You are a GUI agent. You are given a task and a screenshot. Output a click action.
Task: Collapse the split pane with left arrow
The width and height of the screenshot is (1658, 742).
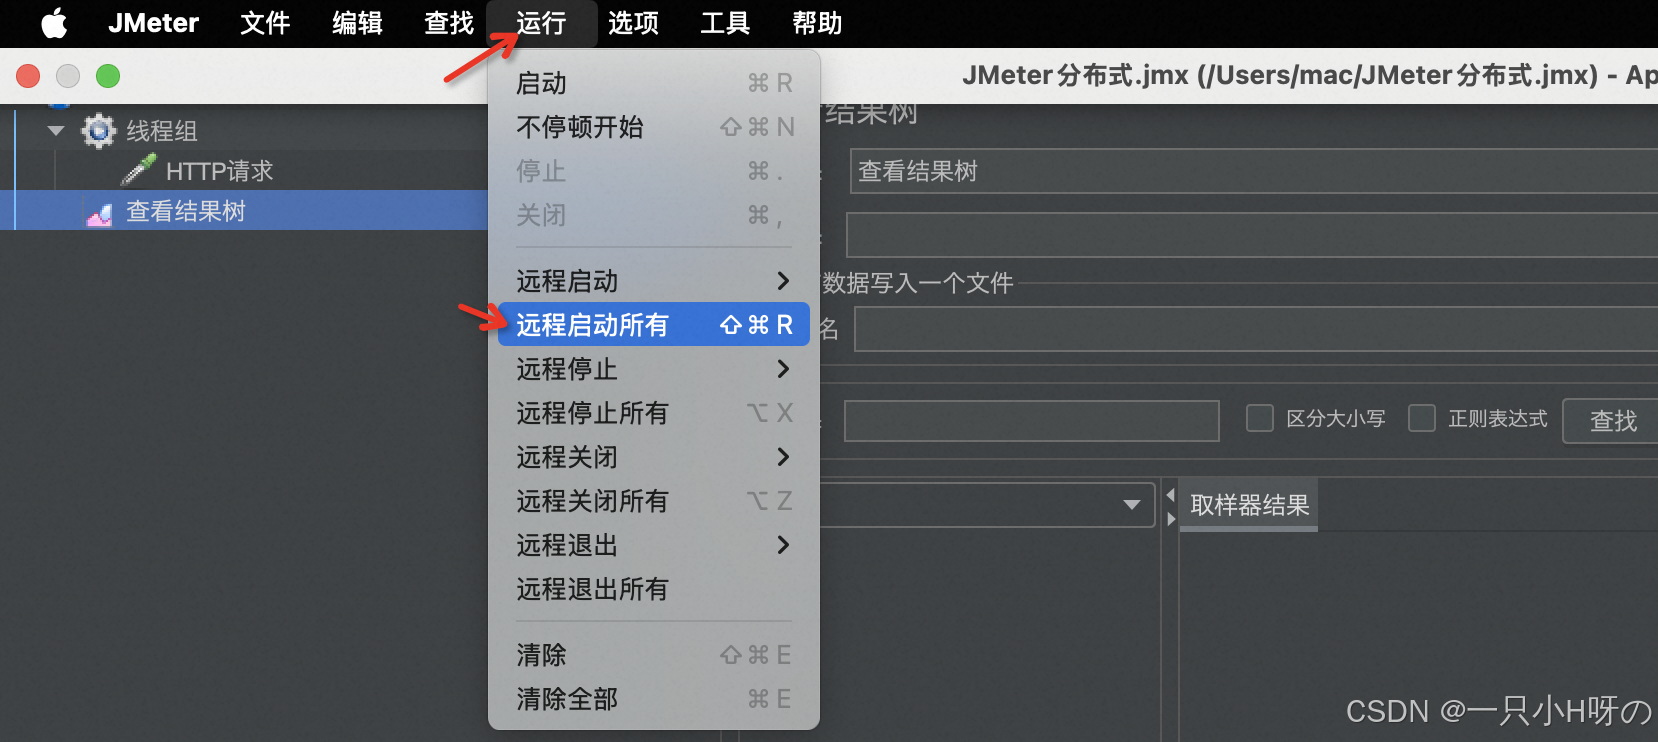point(1170,495)
